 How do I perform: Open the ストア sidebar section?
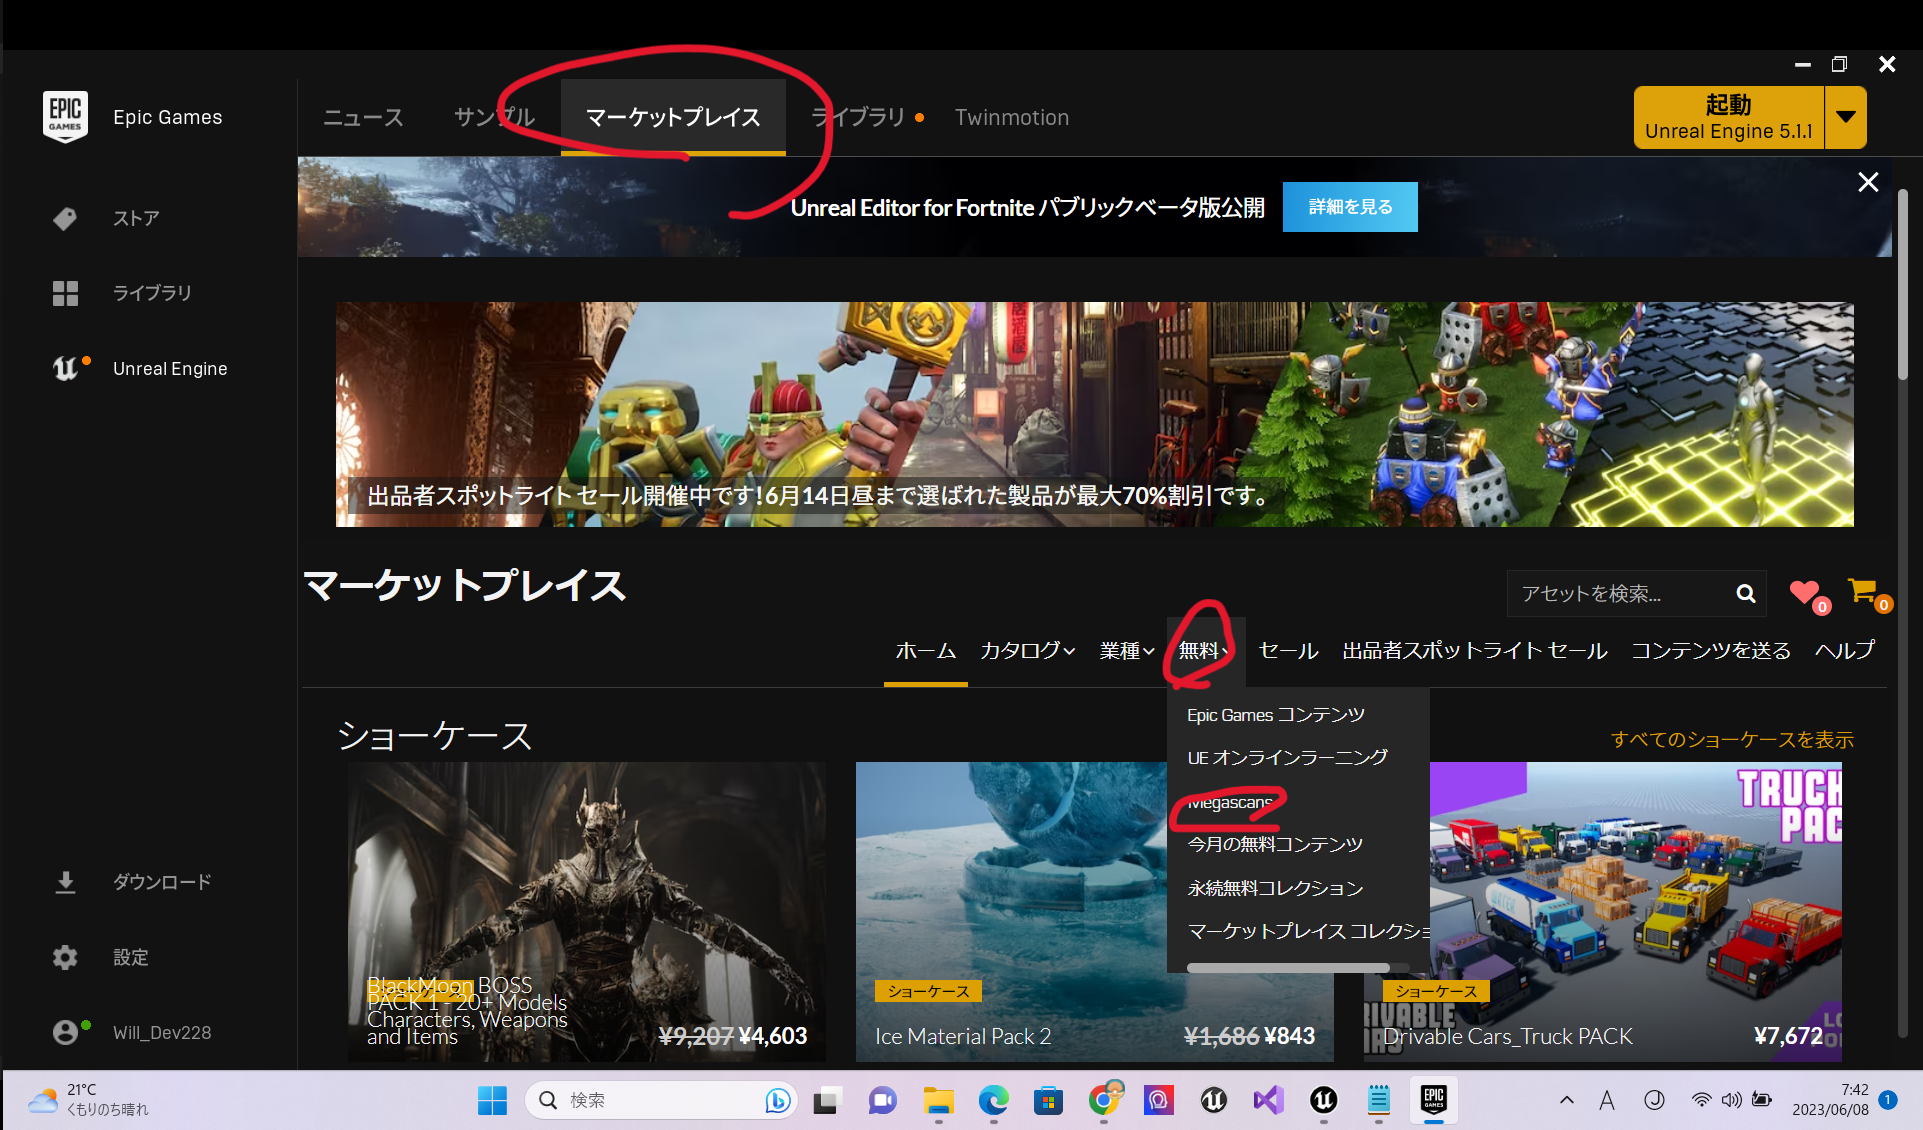coord(136,218)
